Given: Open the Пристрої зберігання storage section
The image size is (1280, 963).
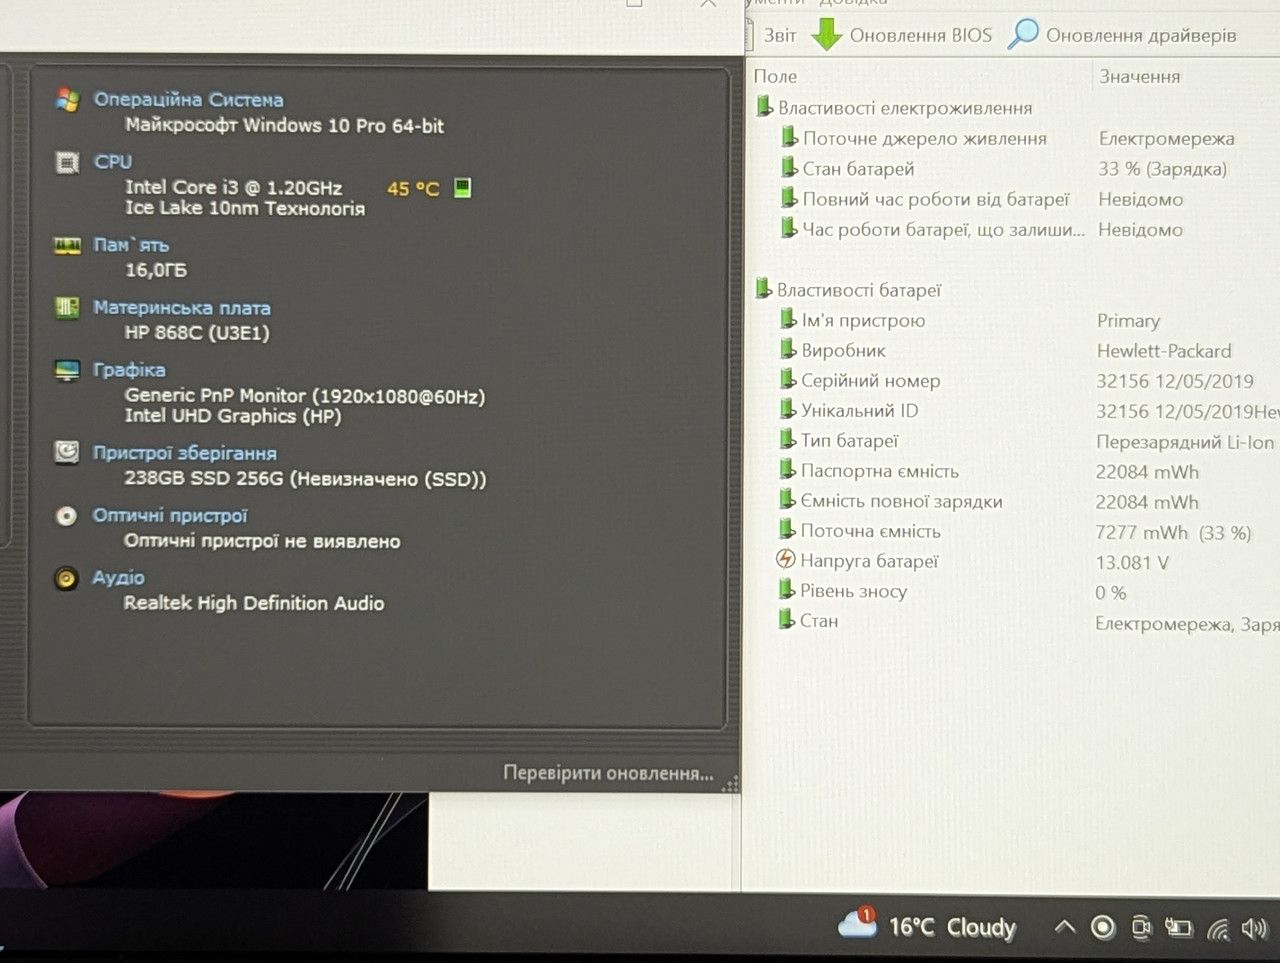Looking at the screenshot, I should (184, 453).
